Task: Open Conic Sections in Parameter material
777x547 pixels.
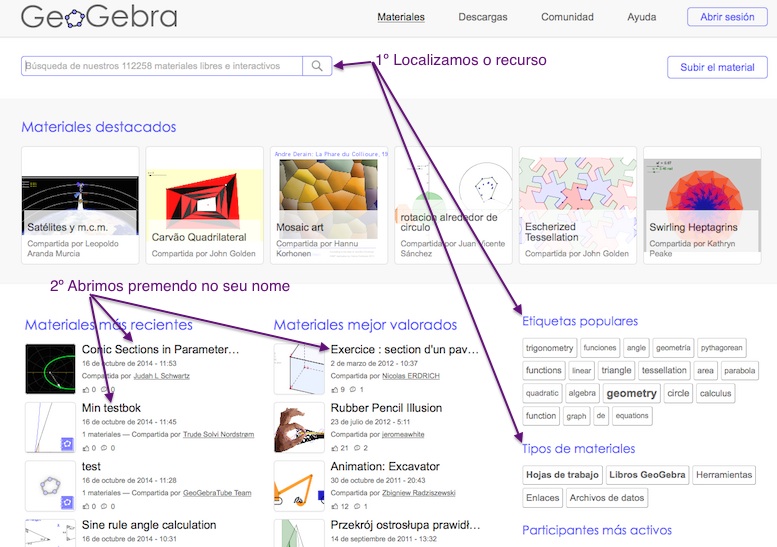Action: (x=161, y=349)
